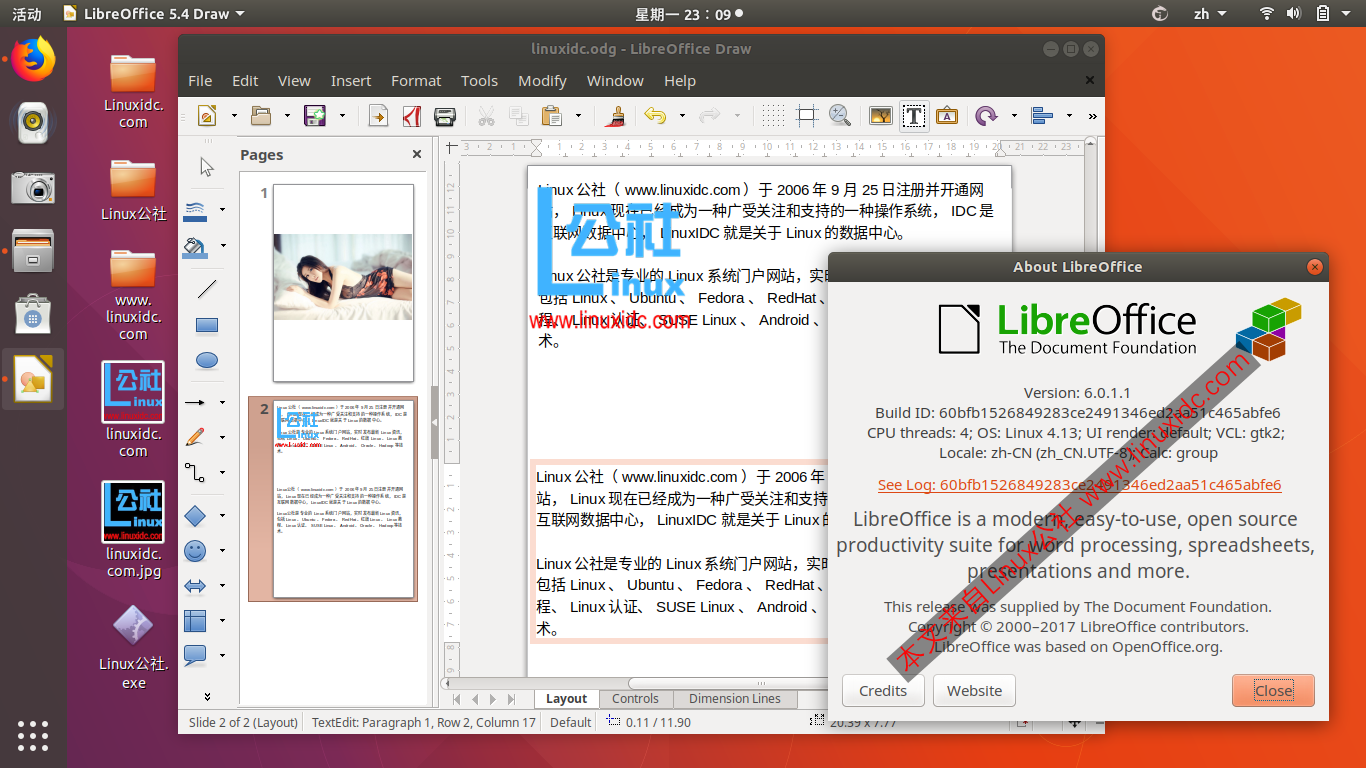Image resolution: width=1366 pixels, height=768 pixels.
Task: Click the Align objects icon
Action: 1042,116
